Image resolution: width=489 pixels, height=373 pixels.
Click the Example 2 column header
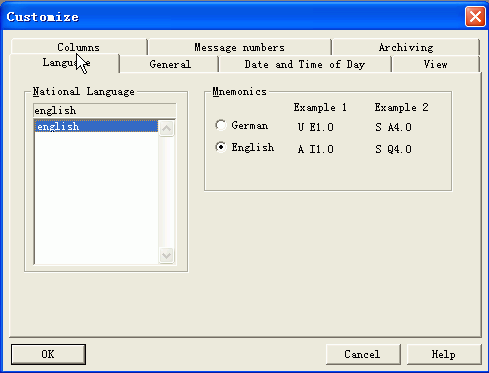tap(401, 107)
